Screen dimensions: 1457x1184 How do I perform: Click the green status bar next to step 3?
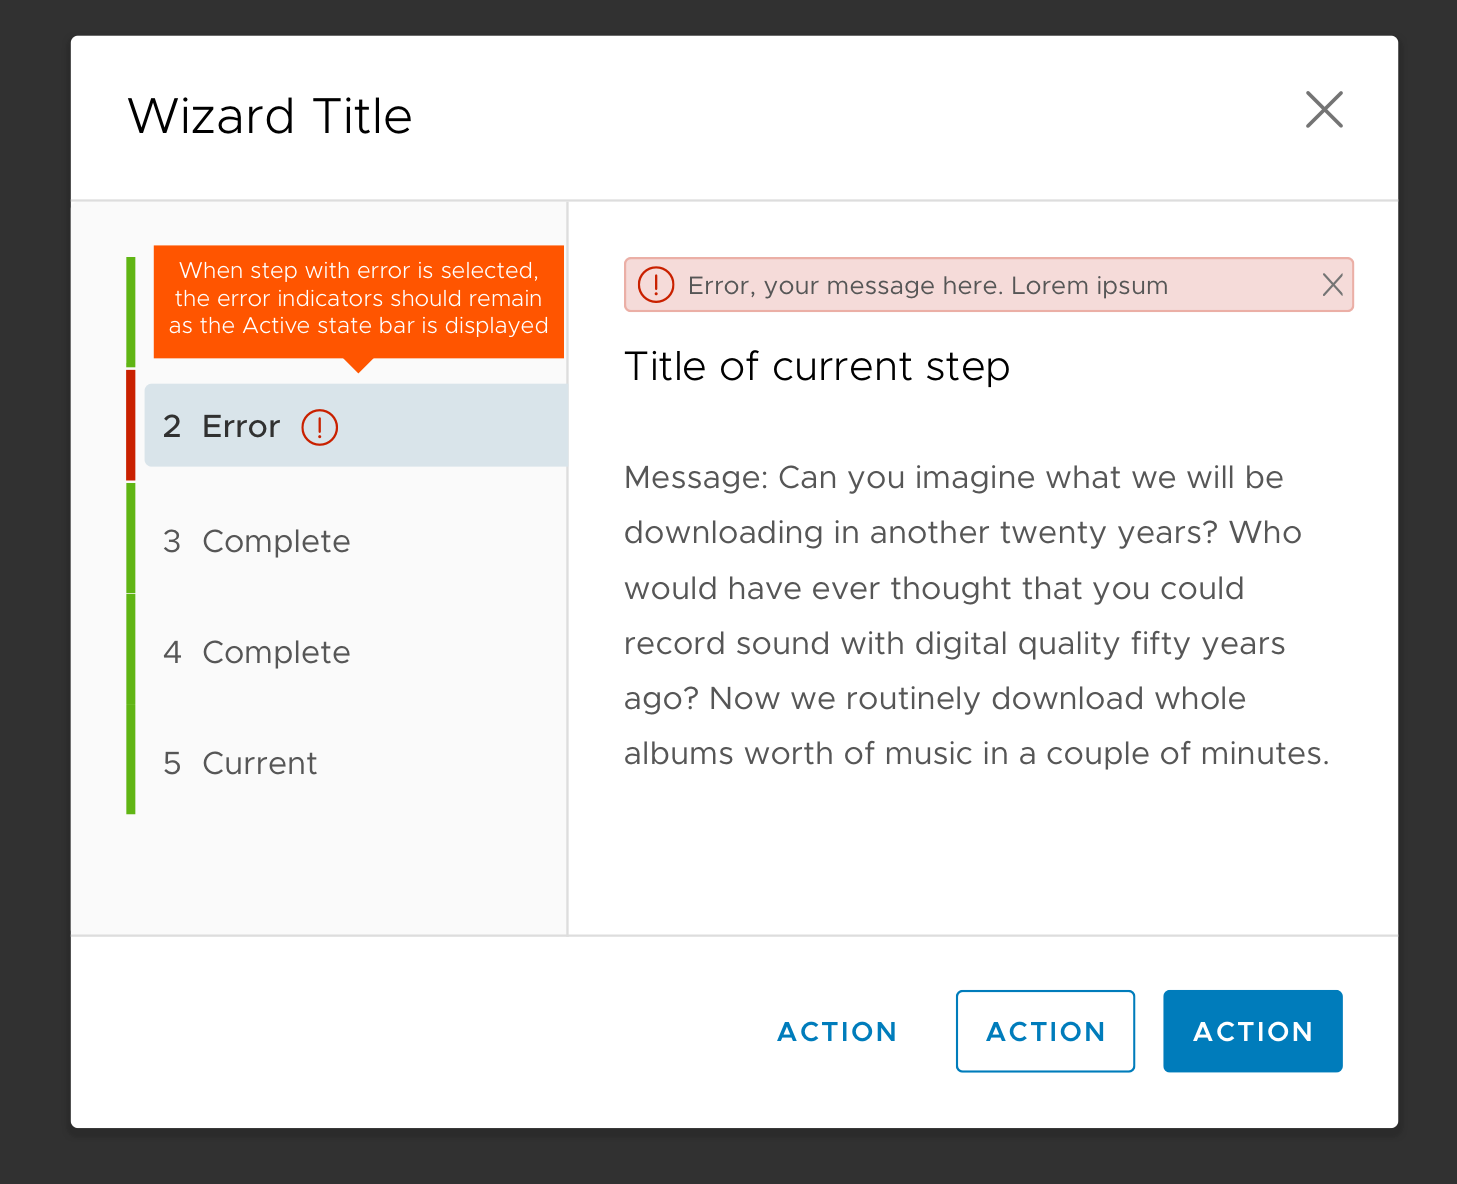click(131, 540)
